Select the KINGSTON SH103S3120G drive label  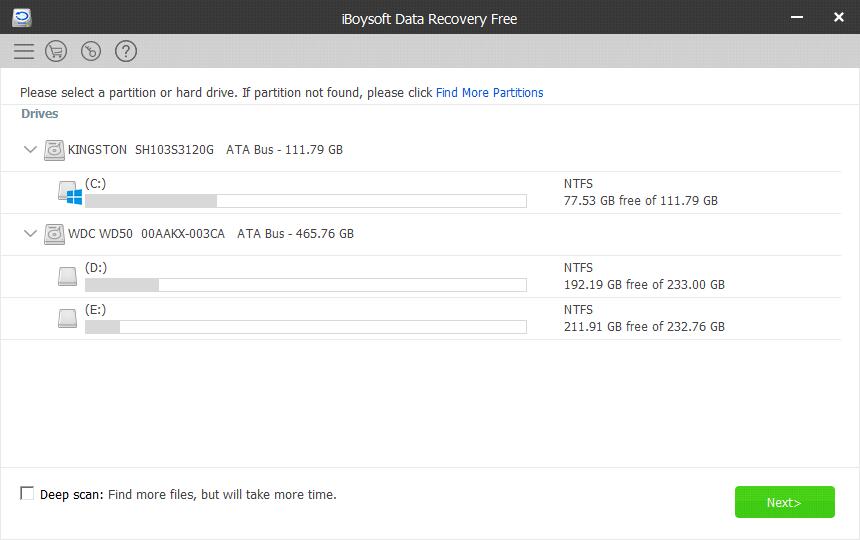tap(141, 150)
